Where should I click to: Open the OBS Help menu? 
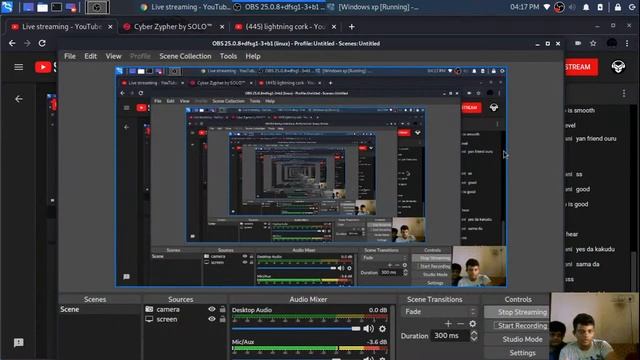[253, 56]
